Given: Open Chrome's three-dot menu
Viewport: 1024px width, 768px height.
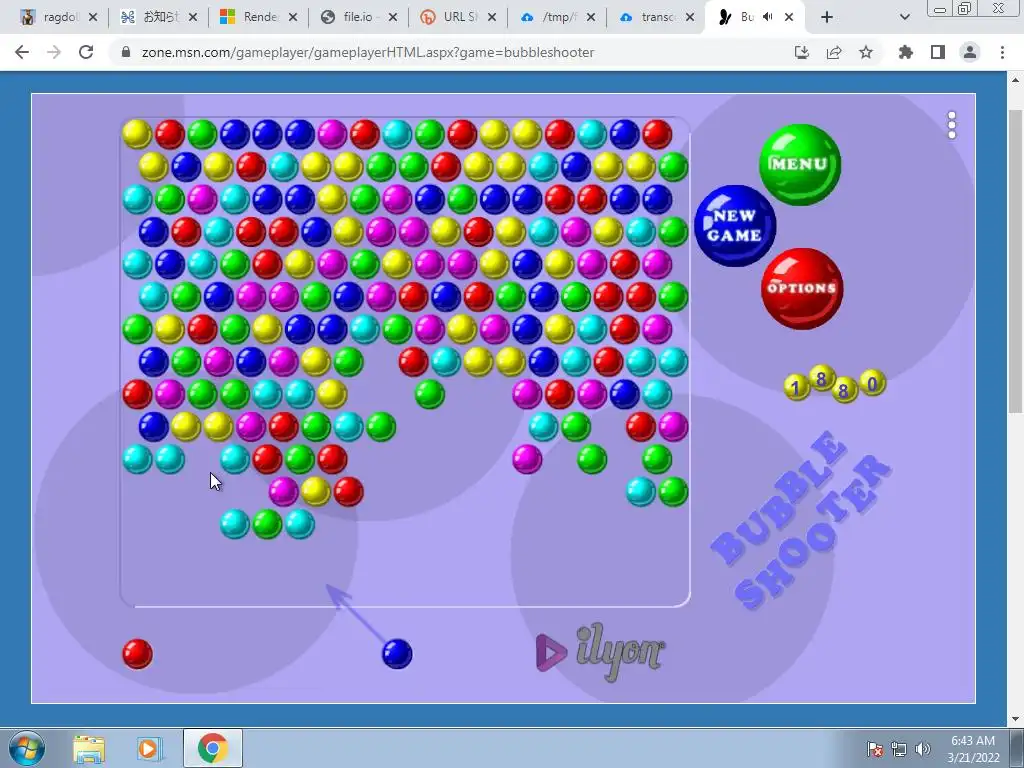Looking at the screenshot, I should click(1002, 52).
